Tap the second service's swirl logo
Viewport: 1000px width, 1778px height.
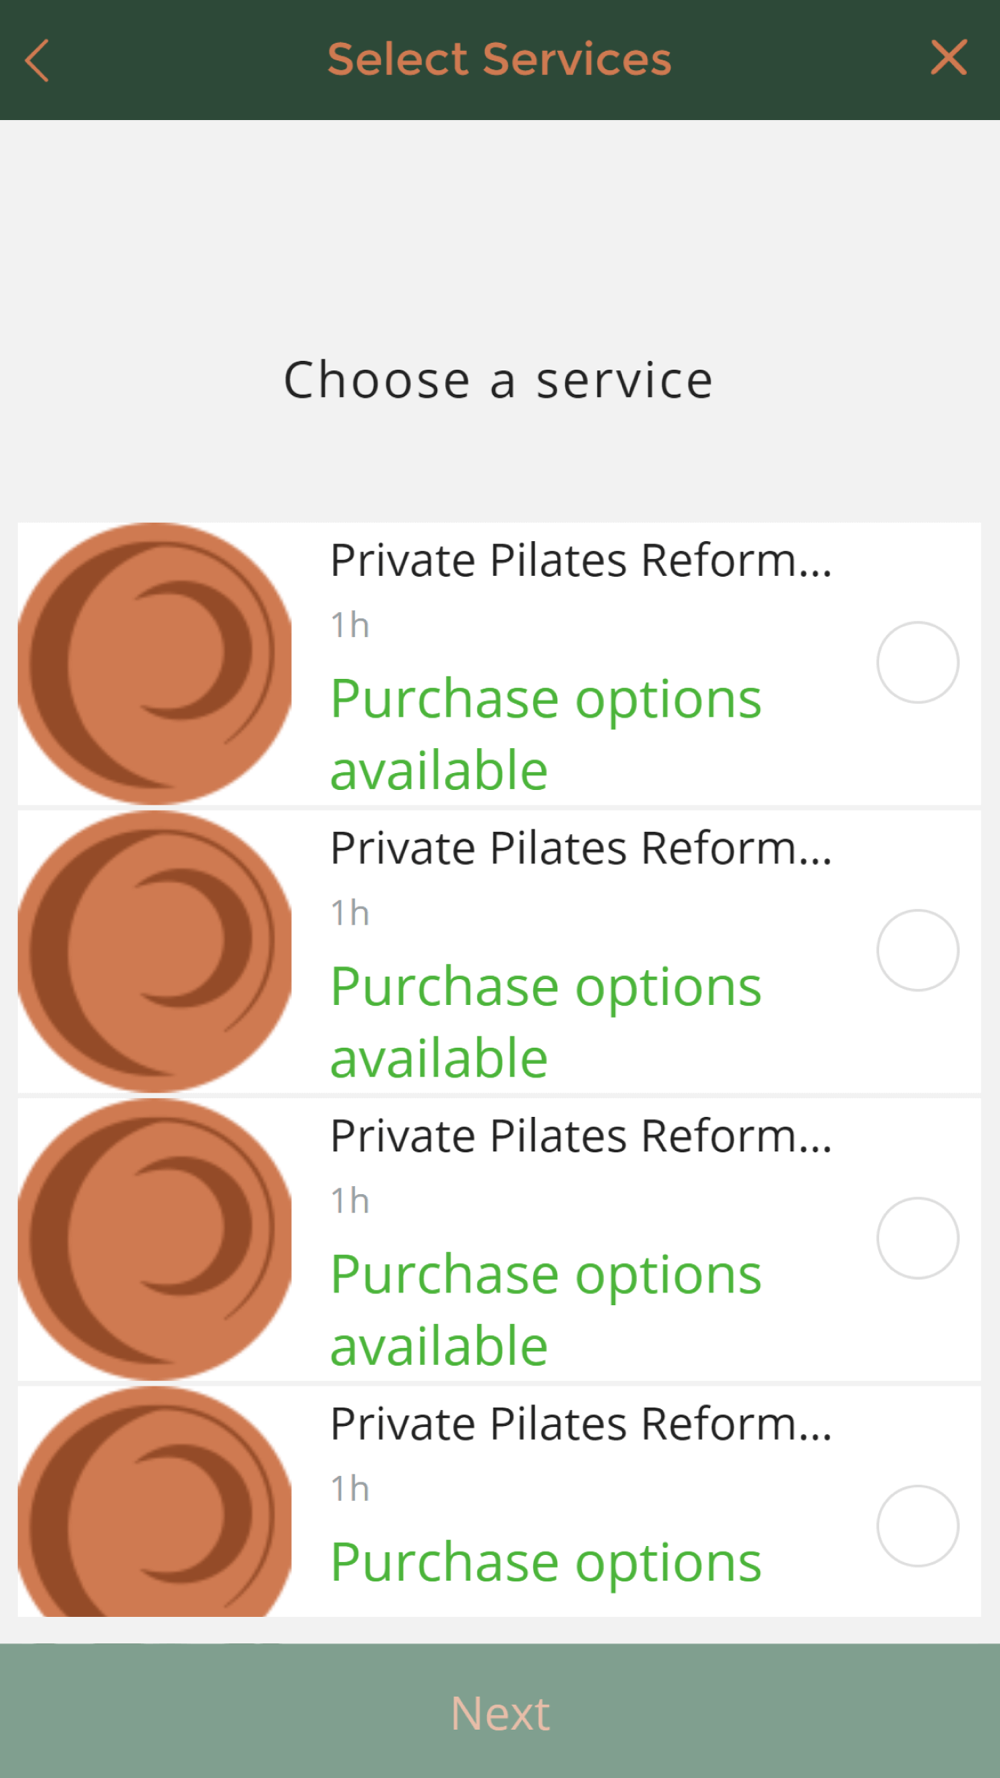(155, 951)
